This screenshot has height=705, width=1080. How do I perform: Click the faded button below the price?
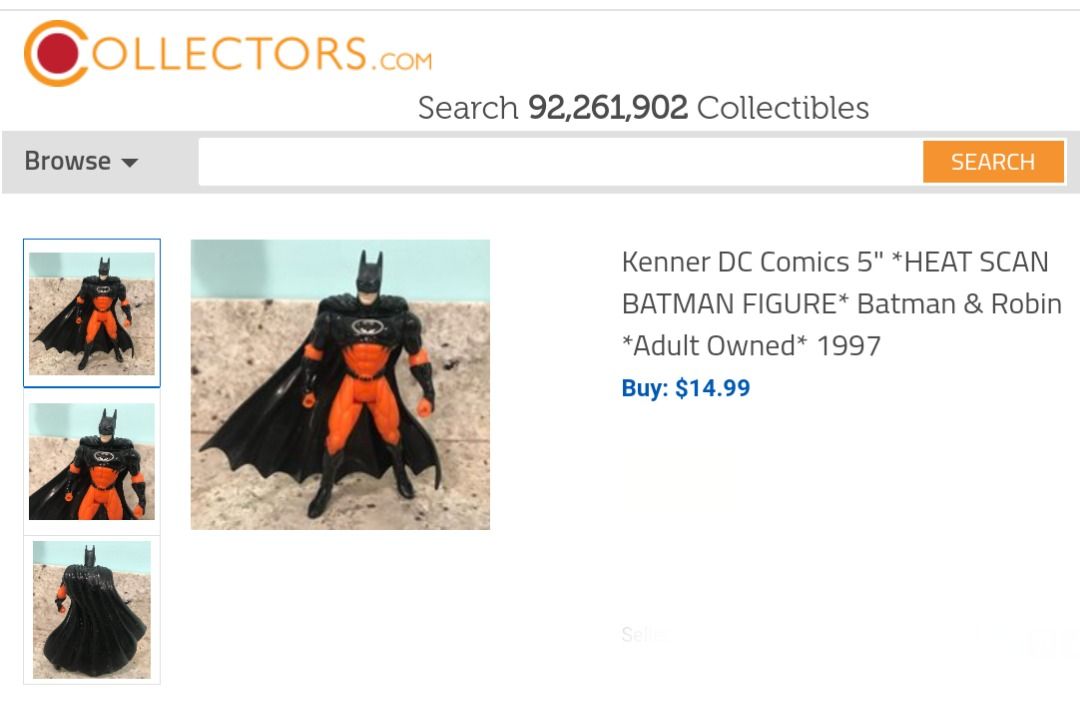[679, 478]
